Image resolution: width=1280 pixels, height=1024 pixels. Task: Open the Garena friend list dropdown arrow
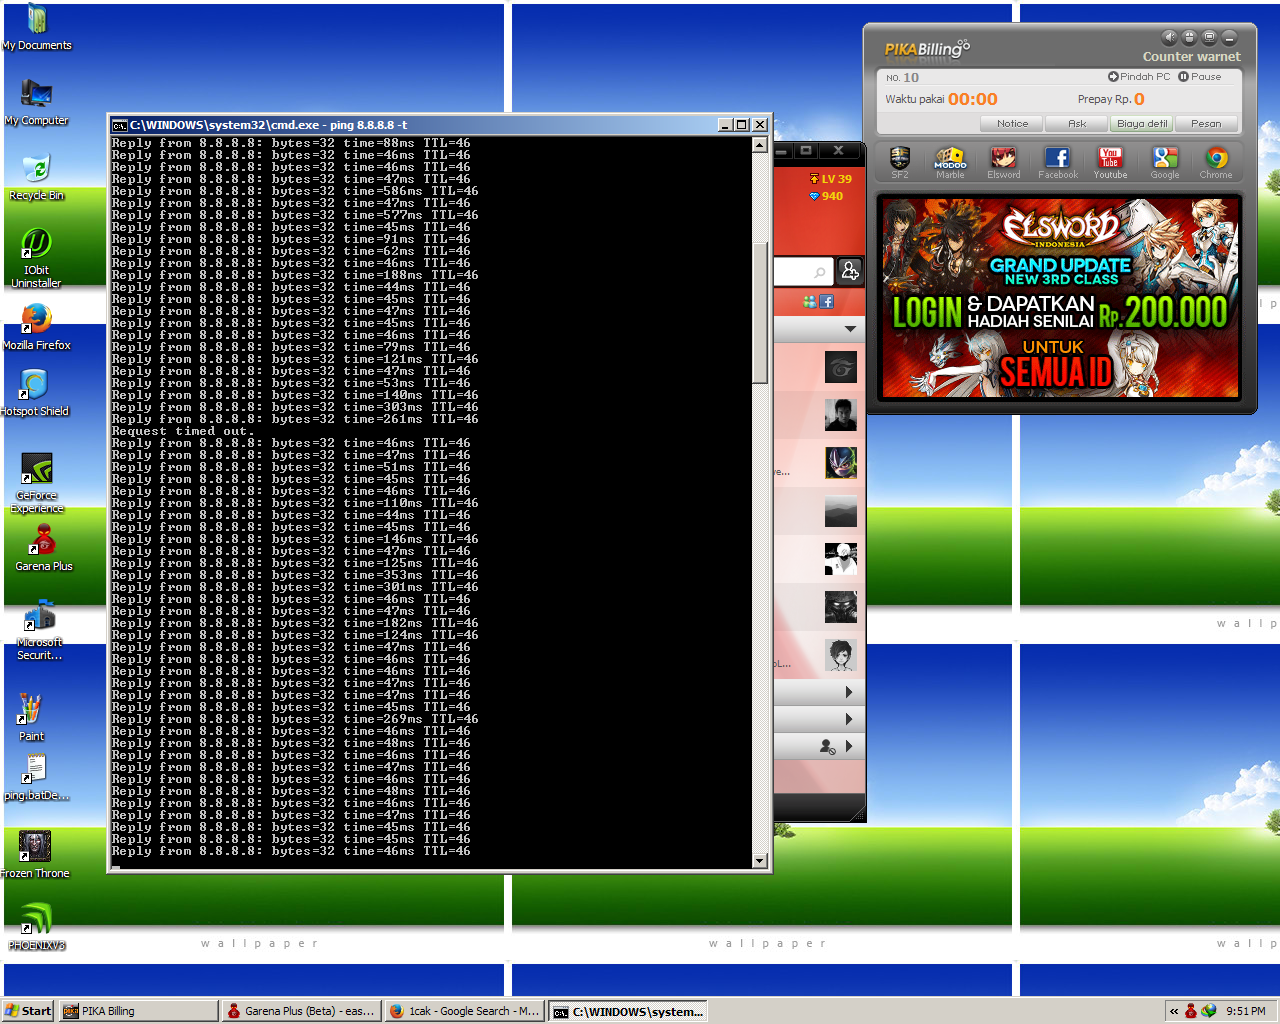pyautogui.click(x=850, y=329)
